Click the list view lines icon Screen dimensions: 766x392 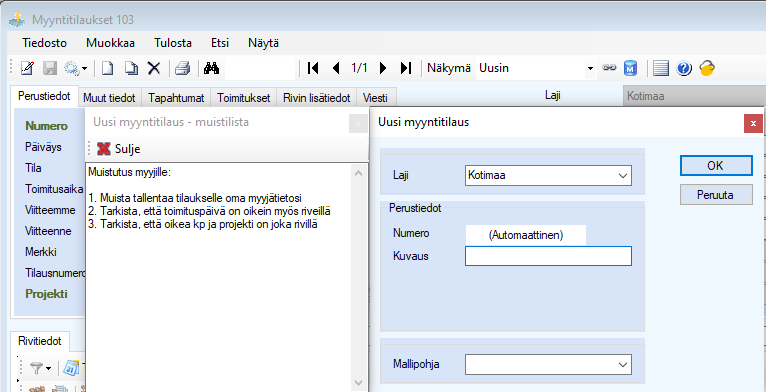coord(660,68)
